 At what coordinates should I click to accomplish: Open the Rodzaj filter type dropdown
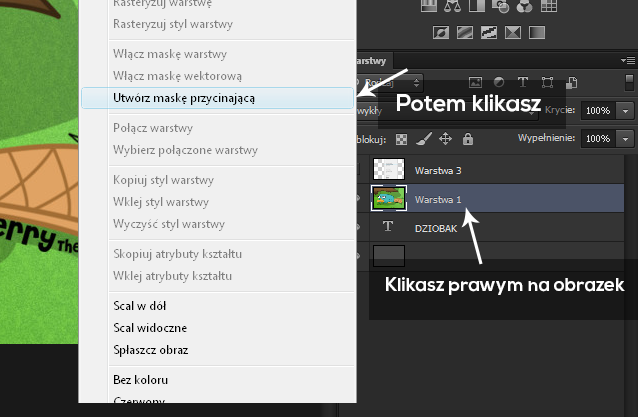click(x=390, y=83)
